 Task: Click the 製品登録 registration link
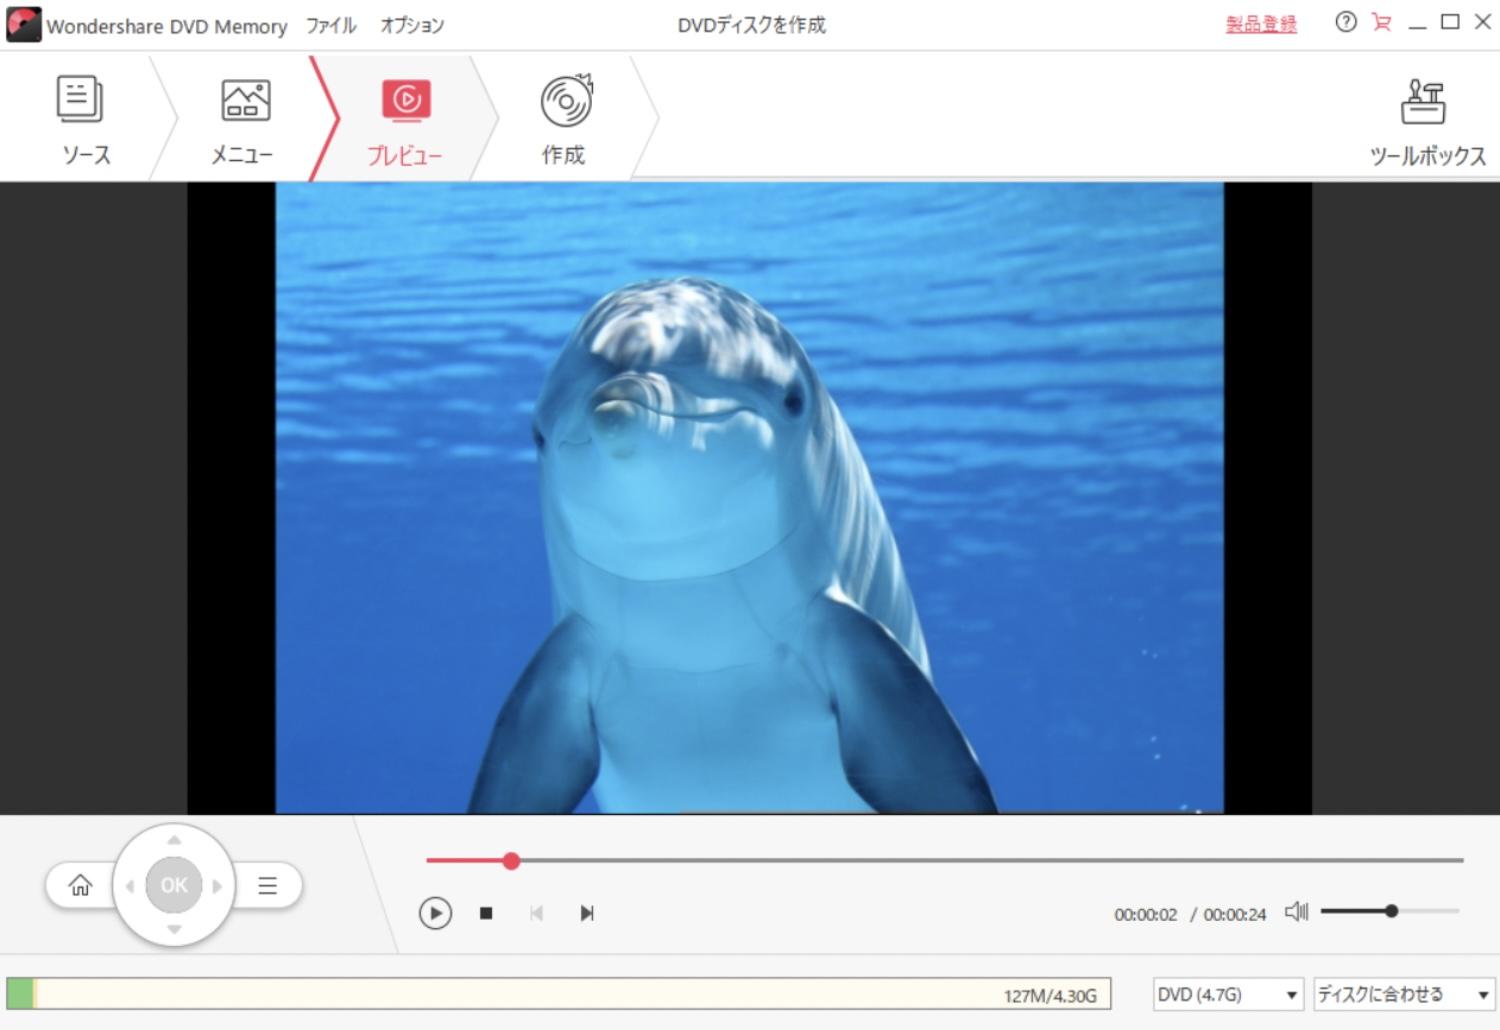coord(1261,24)
